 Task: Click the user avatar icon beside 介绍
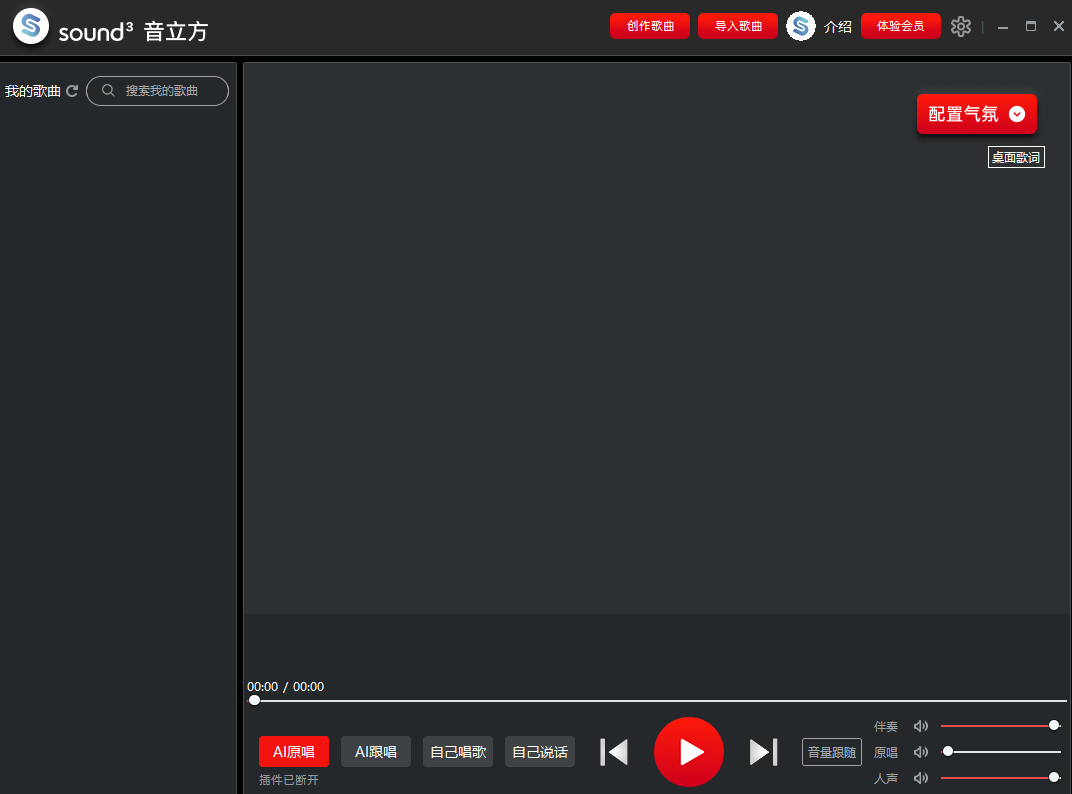pyautogui.click(x=801, y=27)
